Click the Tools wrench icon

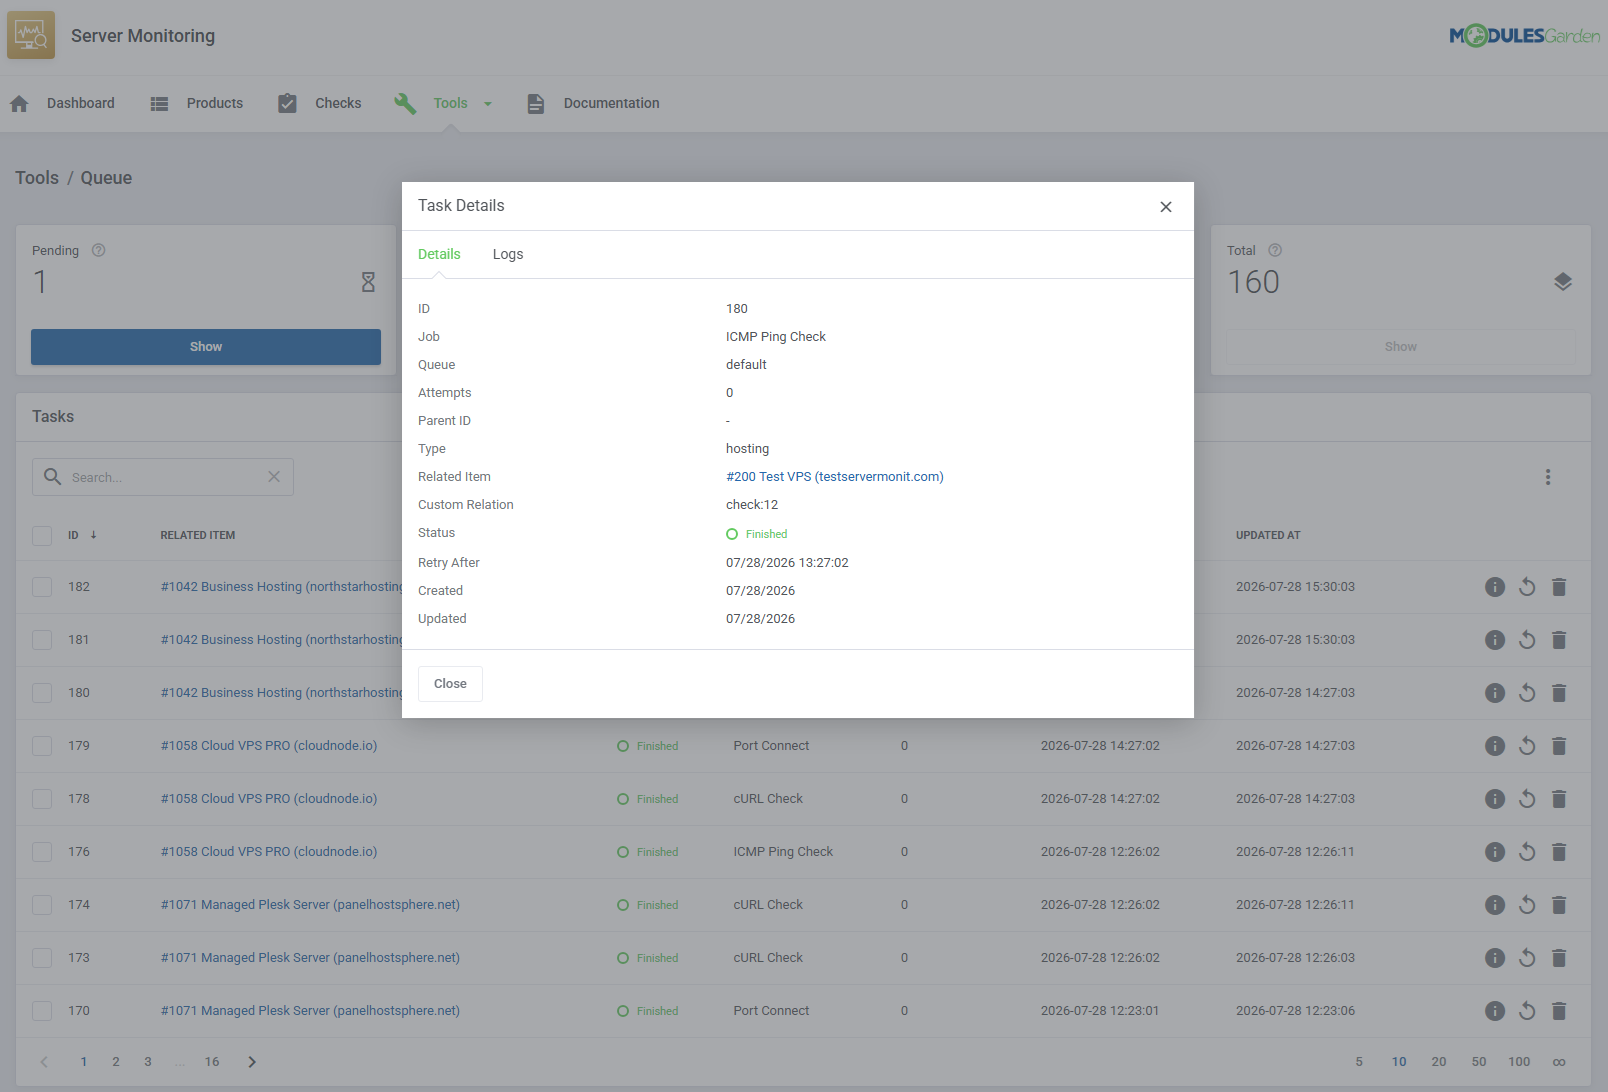coord(405,103)
